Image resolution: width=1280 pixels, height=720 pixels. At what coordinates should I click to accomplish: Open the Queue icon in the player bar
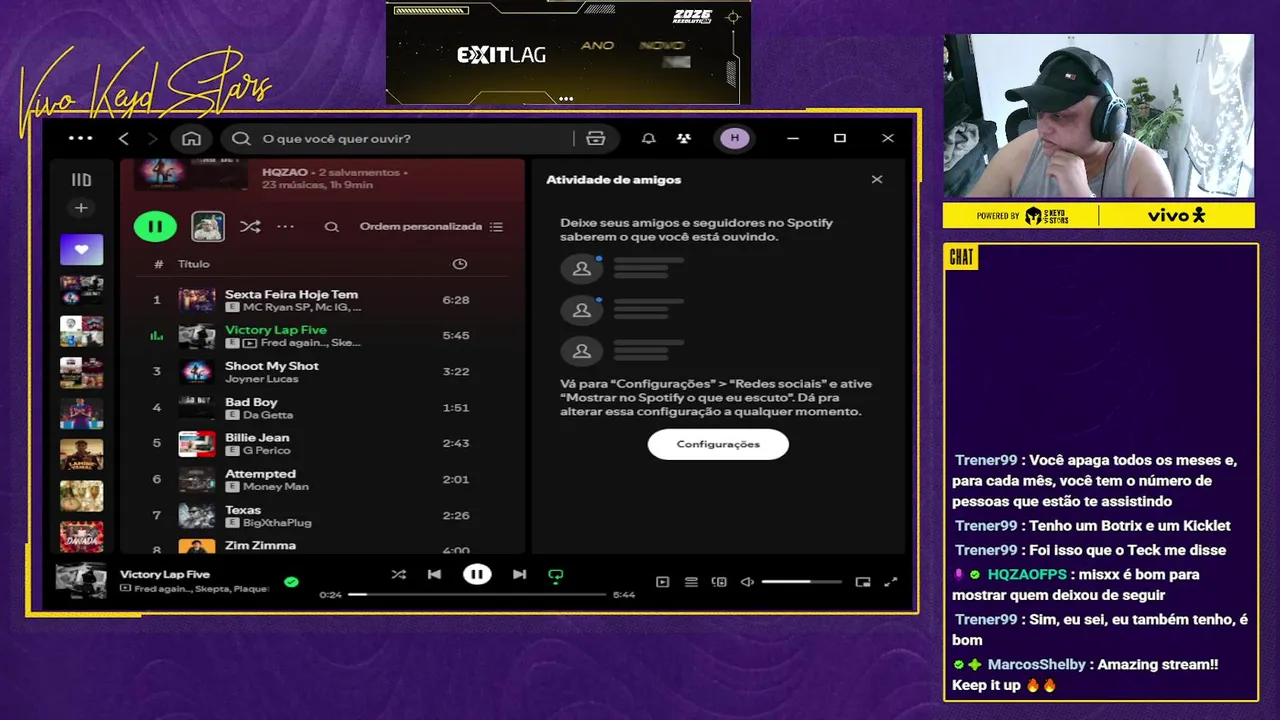pyautogui.click(x=691, y=582)
